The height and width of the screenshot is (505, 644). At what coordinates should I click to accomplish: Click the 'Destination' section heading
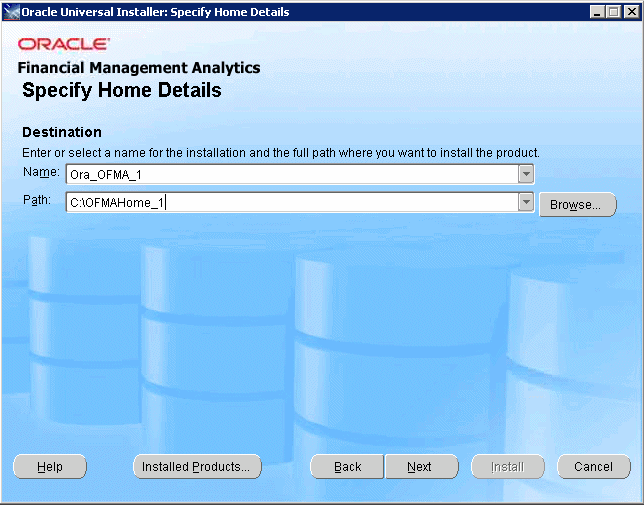tap(62, 132)
